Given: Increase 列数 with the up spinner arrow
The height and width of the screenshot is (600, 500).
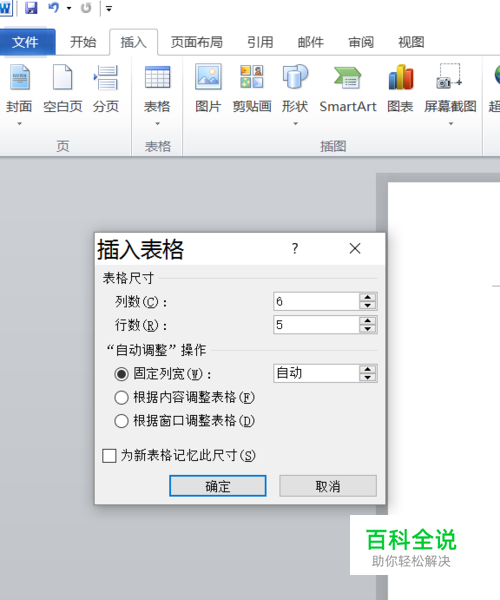Looking at the screenshot, I should 368,297.
